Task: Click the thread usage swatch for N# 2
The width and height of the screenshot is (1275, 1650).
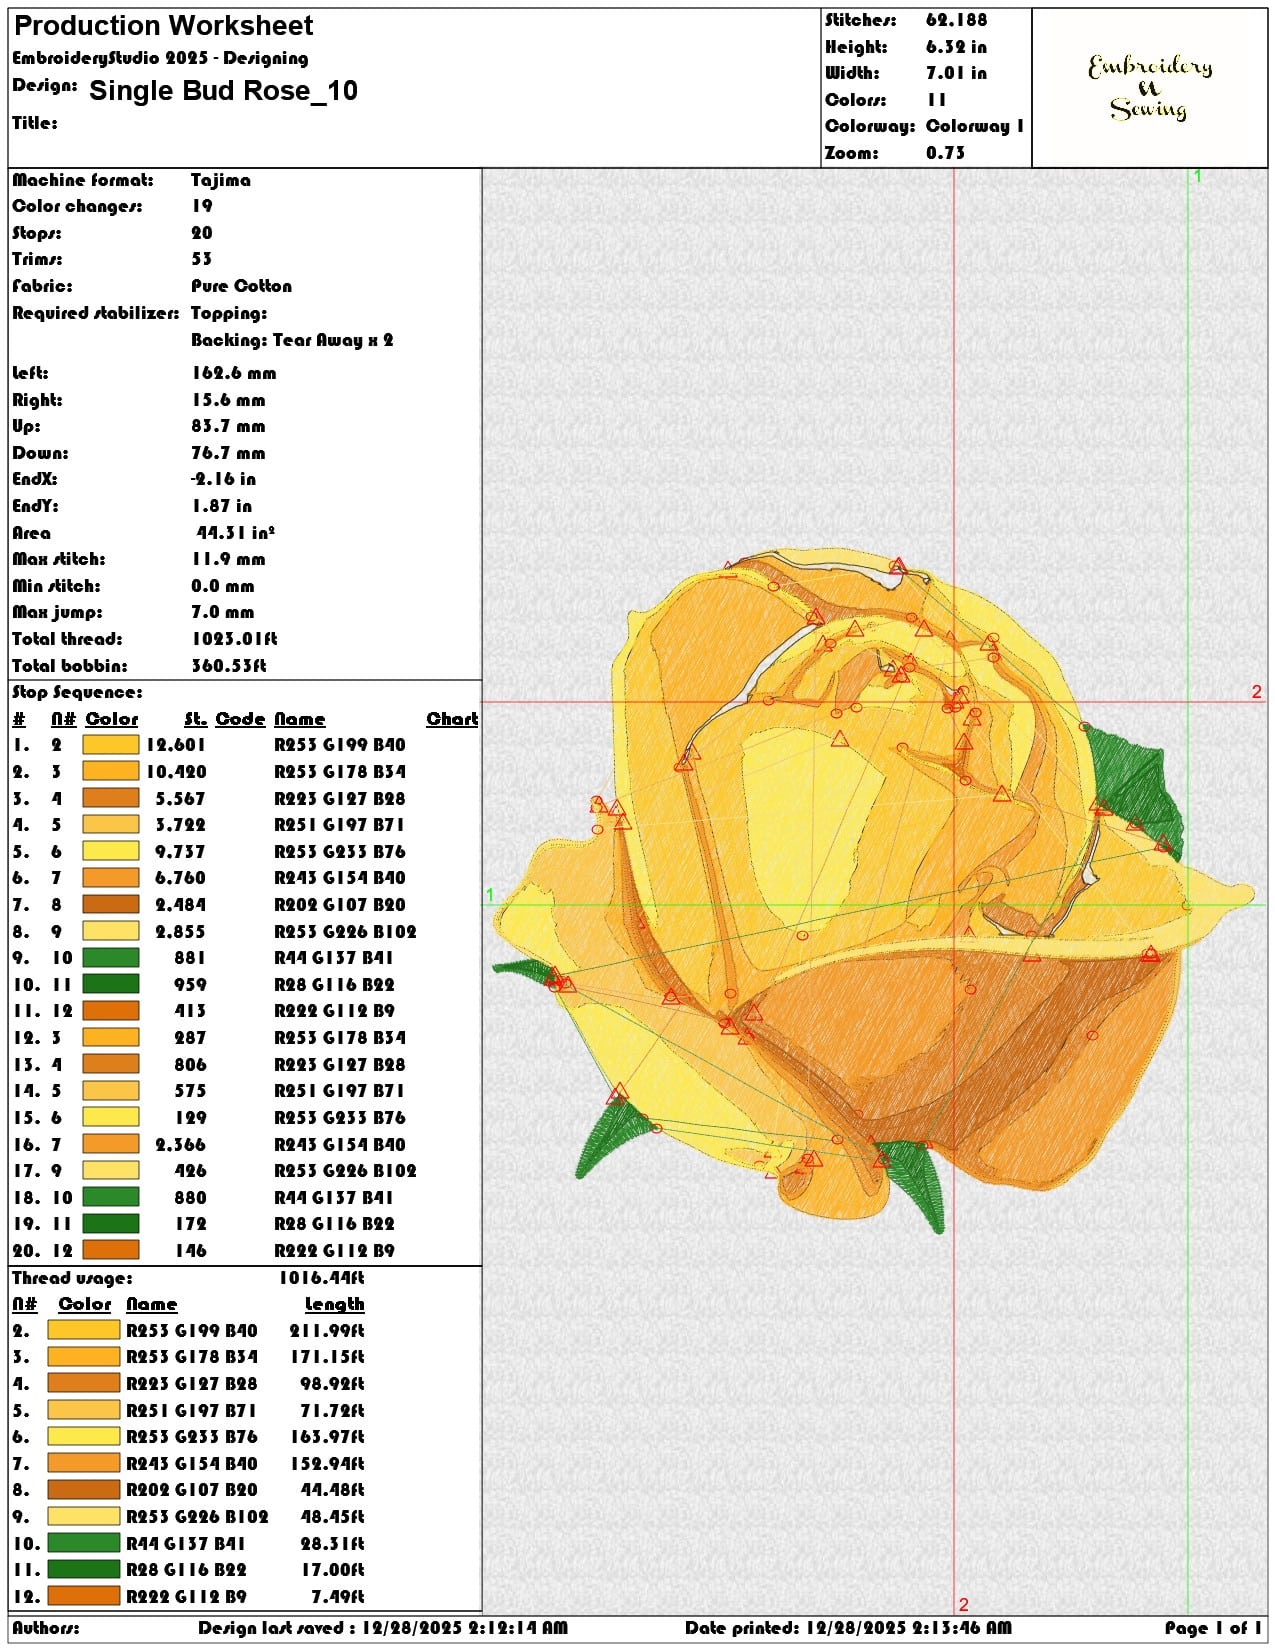Action: tap(84, 1331)
